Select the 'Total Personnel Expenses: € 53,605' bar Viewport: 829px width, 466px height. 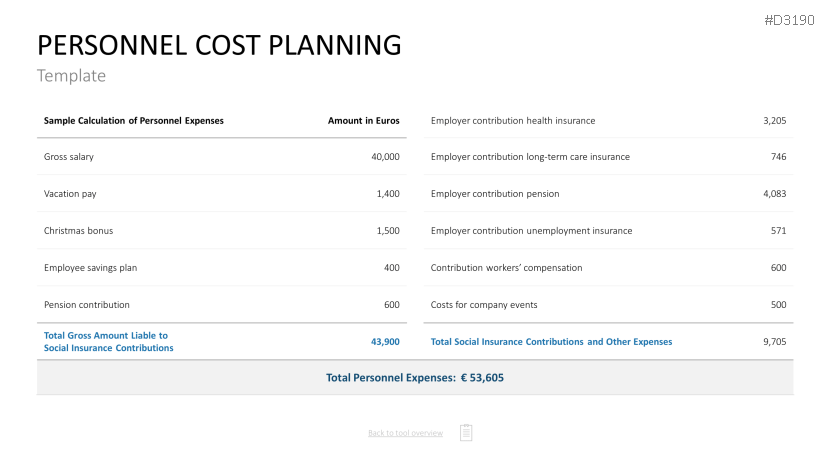[414, 378]
